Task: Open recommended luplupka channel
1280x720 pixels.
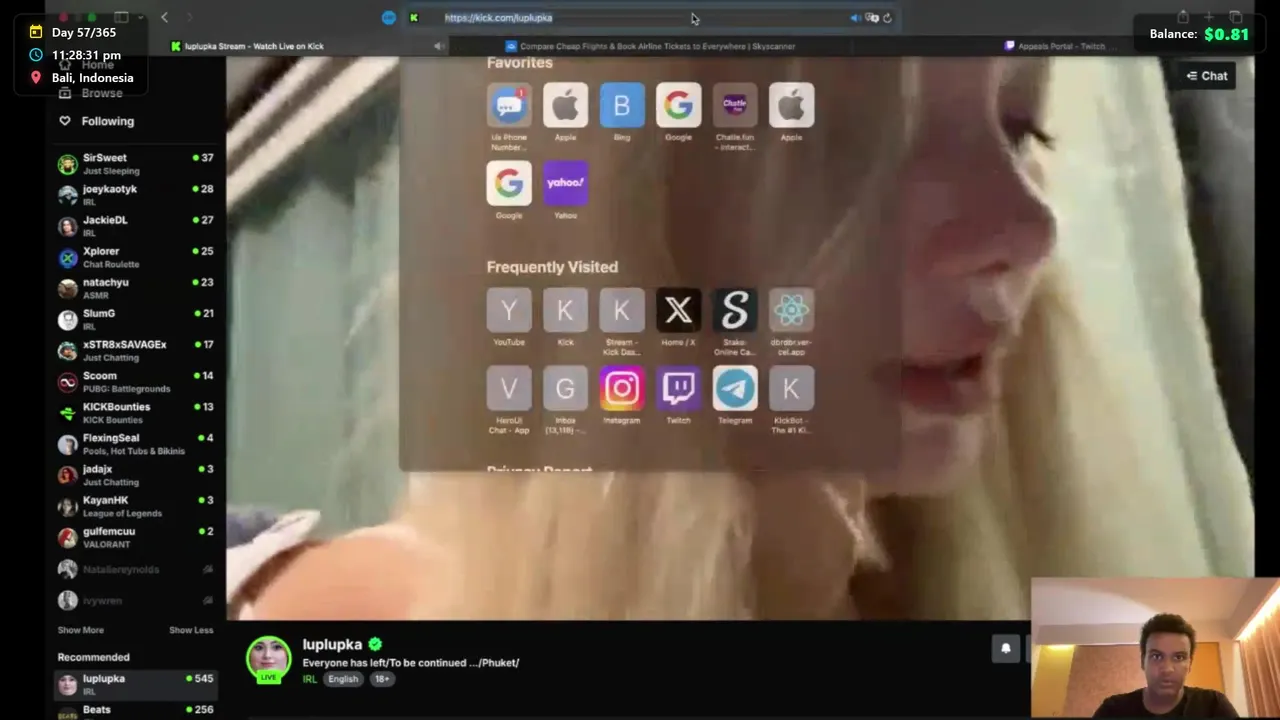Action: (136, 685)
